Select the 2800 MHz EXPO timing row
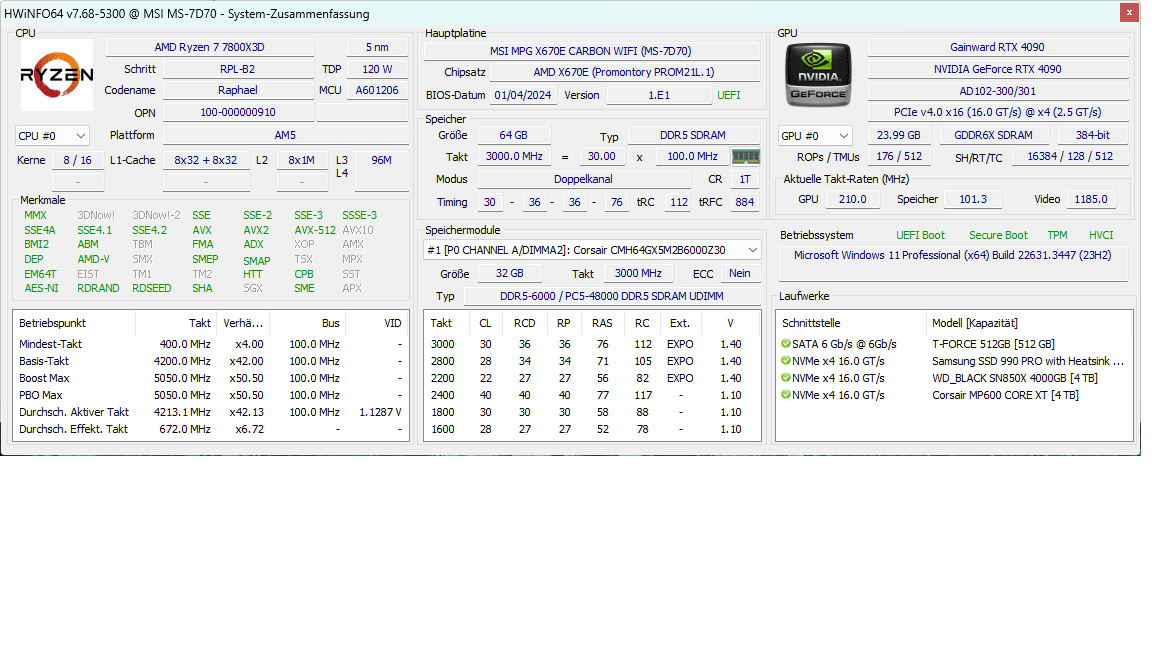Image resolution: width=1152 pixels, height=648 pixels. point(592,361)
